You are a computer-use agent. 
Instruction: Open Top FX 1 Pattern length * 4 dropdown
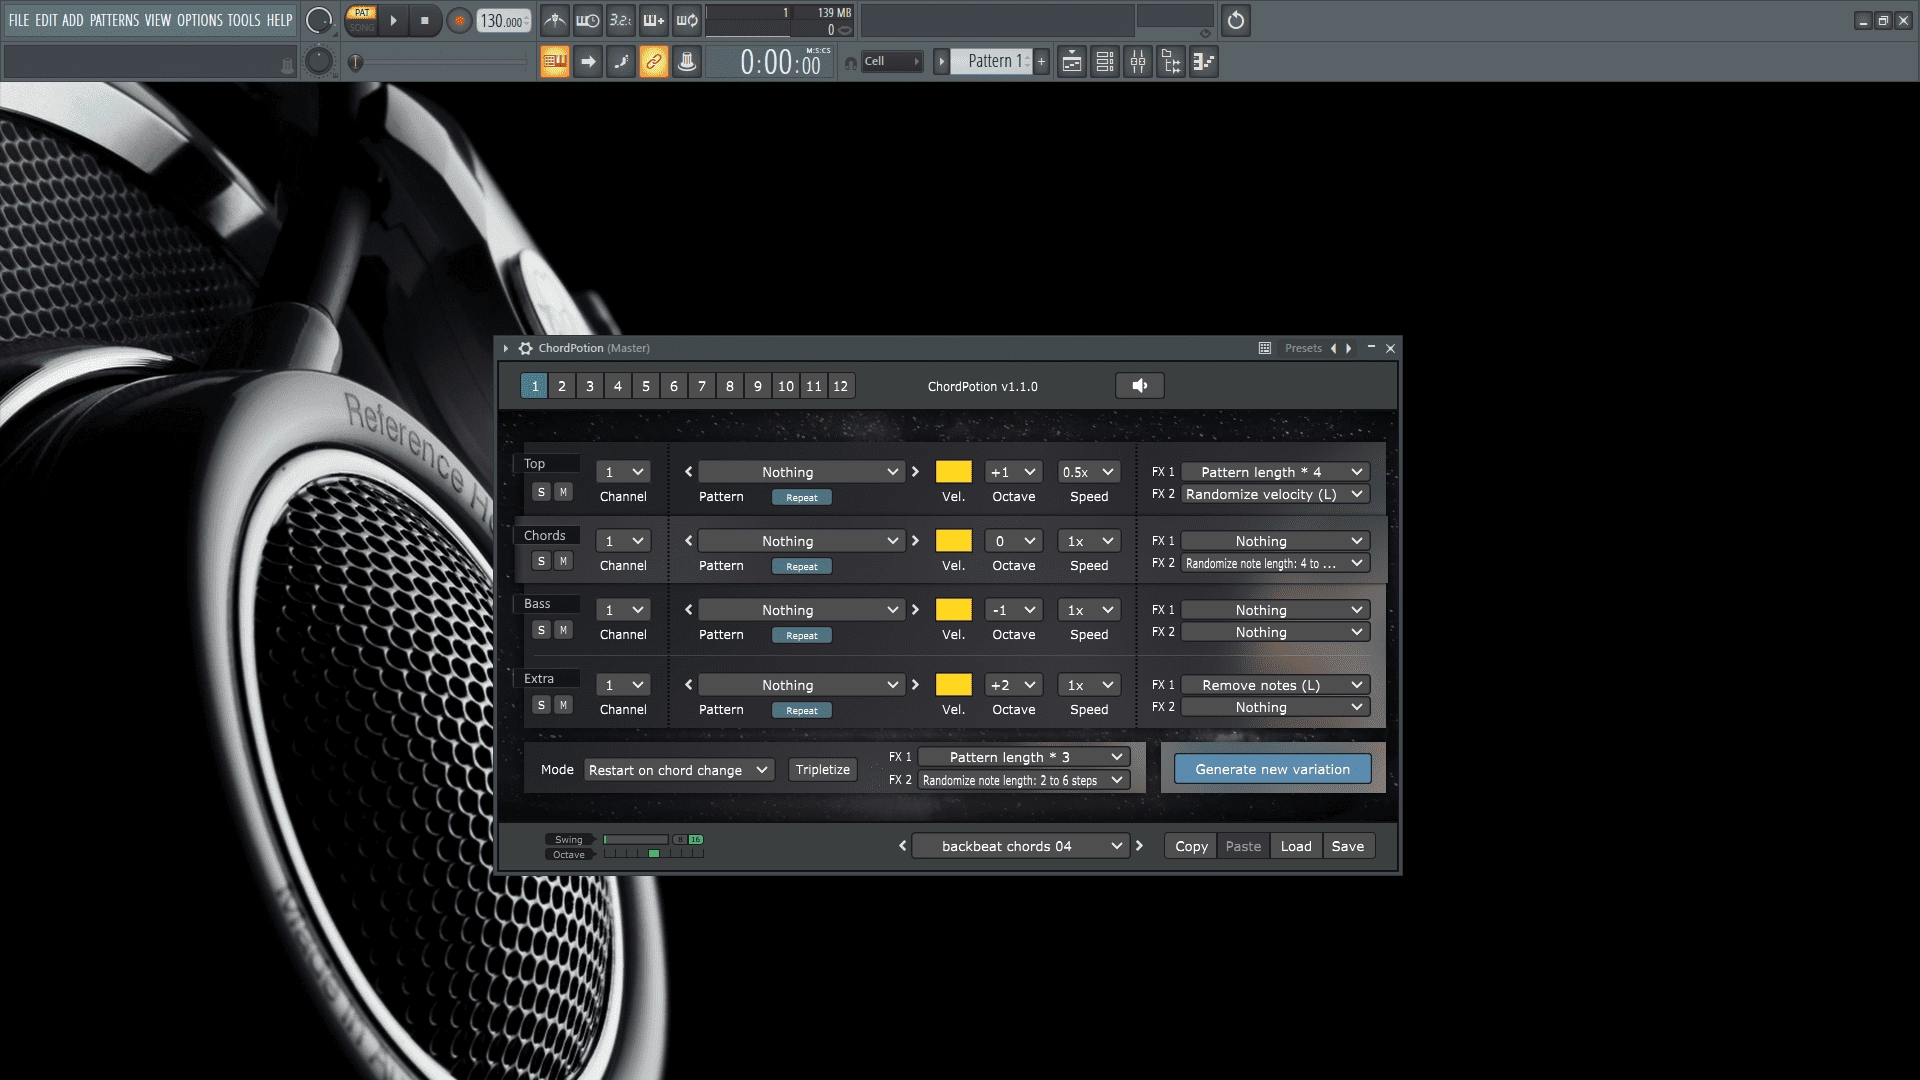coord(1275,472)
